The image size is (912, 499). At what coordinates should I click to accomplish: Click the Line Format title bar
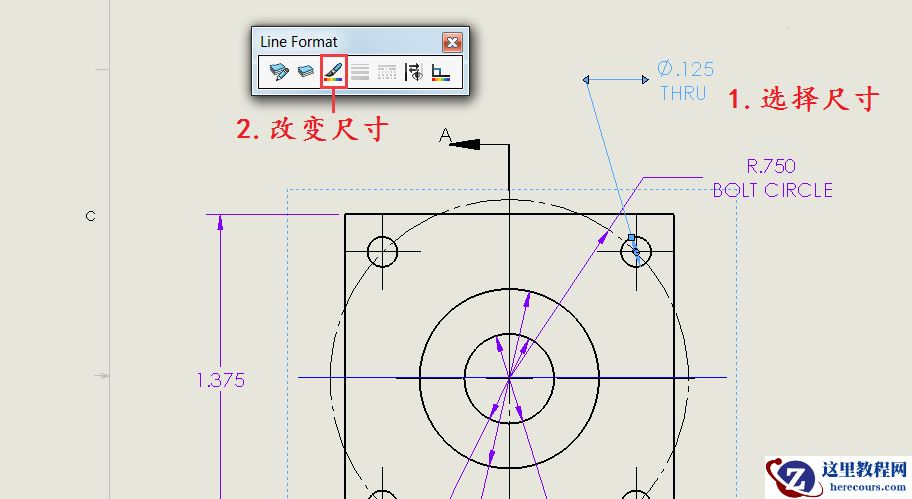[x=349, y=42]
